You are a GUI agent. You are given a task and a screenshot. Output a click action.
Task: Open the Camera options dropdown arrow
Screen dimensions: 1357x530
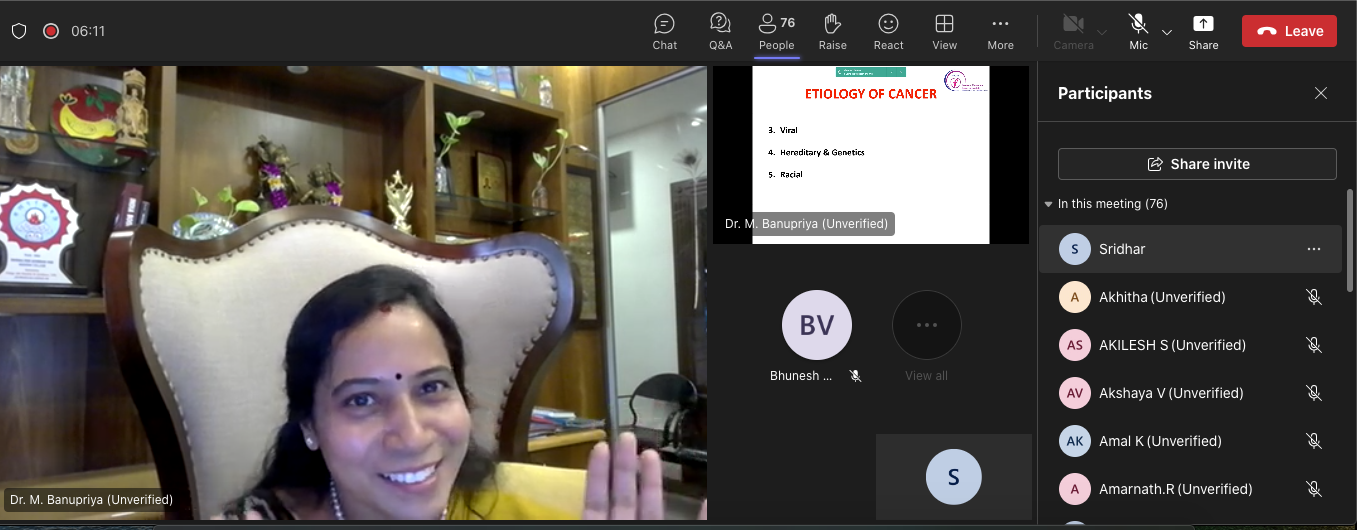click(1102, 32)
